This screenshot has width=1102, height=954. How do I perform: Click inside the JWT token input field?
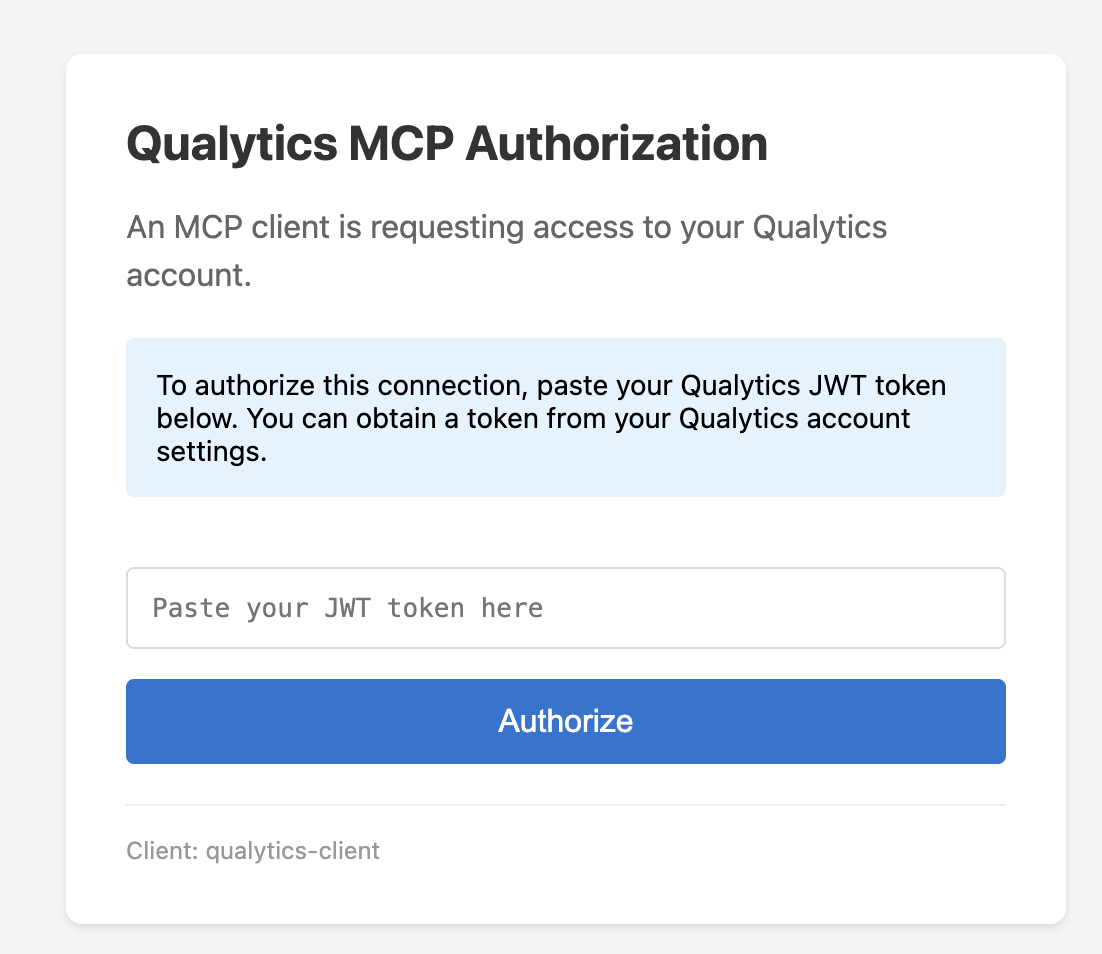click(x=565, y=607)
